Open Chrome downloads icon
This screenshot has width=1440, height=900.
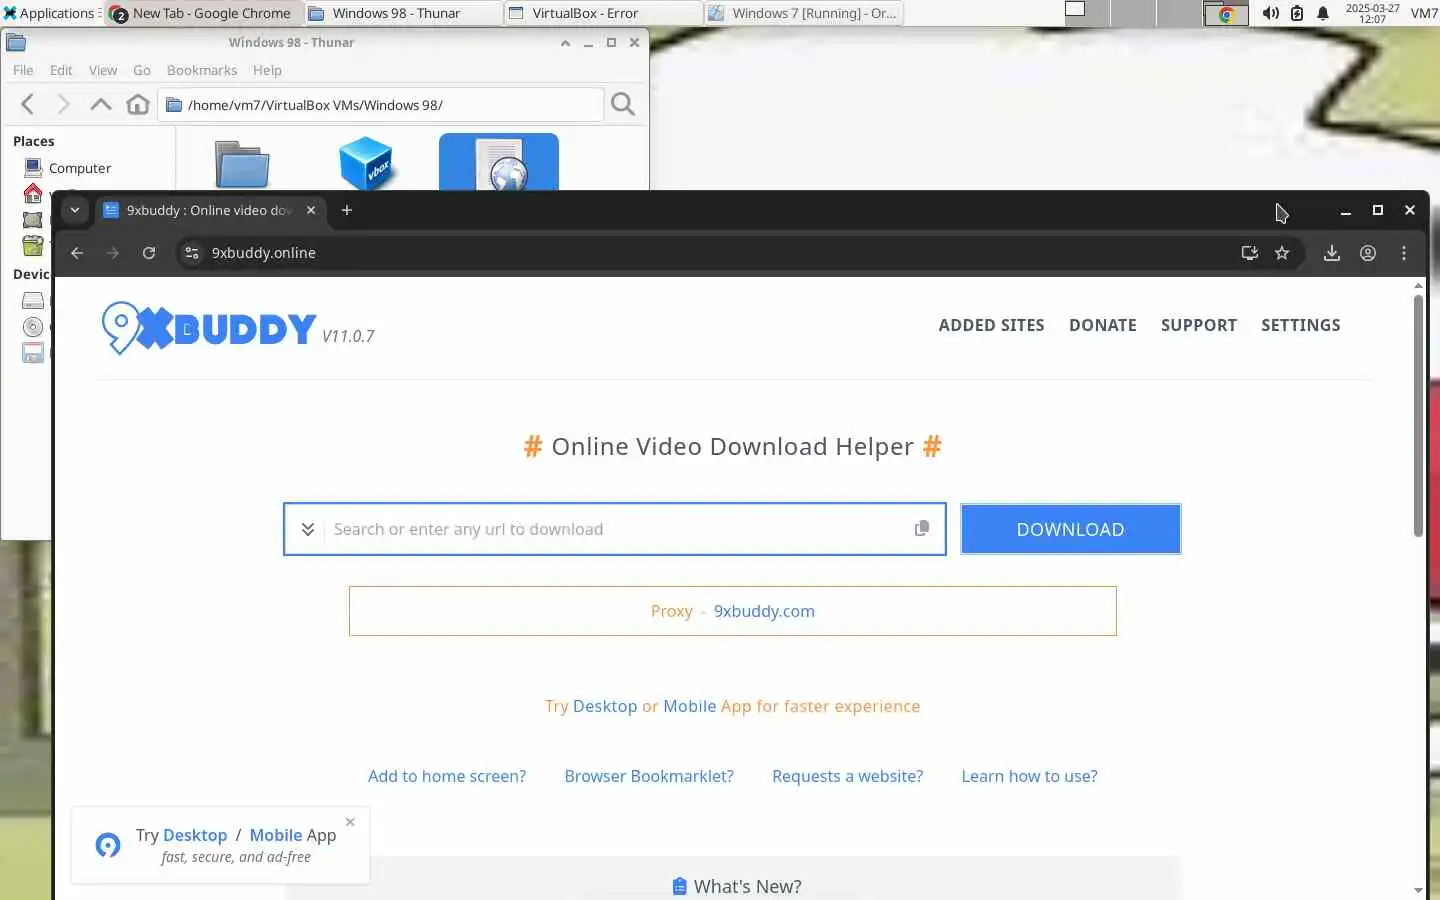click(1331, 253)
